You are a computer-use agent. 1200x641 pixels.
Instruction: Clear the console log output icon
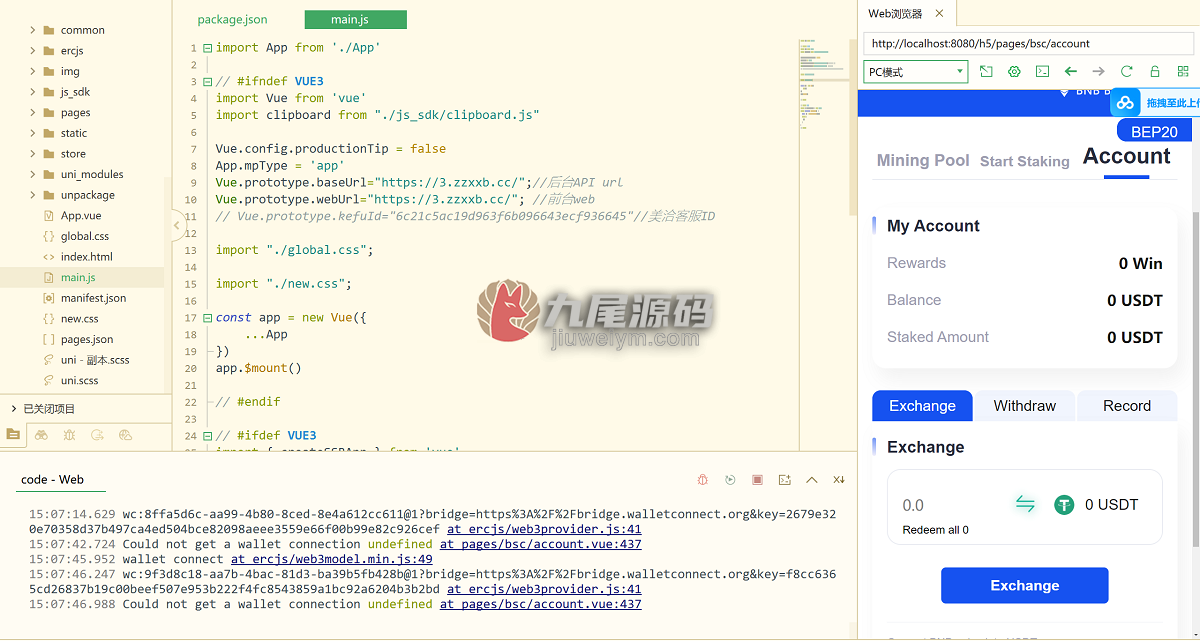[x=784, y=480]
